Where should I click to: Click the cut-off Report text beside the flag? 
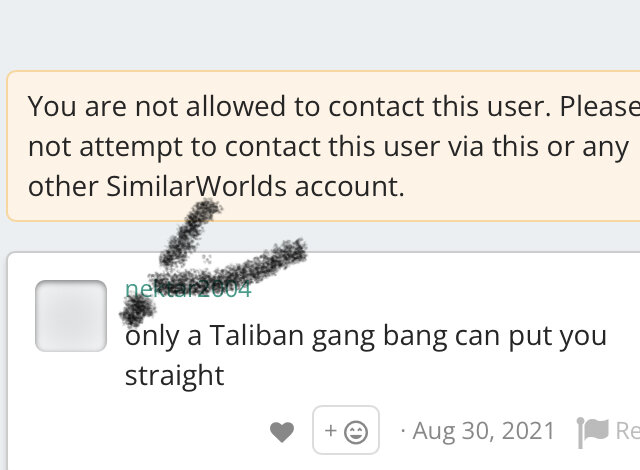click(x=627, y=430)
